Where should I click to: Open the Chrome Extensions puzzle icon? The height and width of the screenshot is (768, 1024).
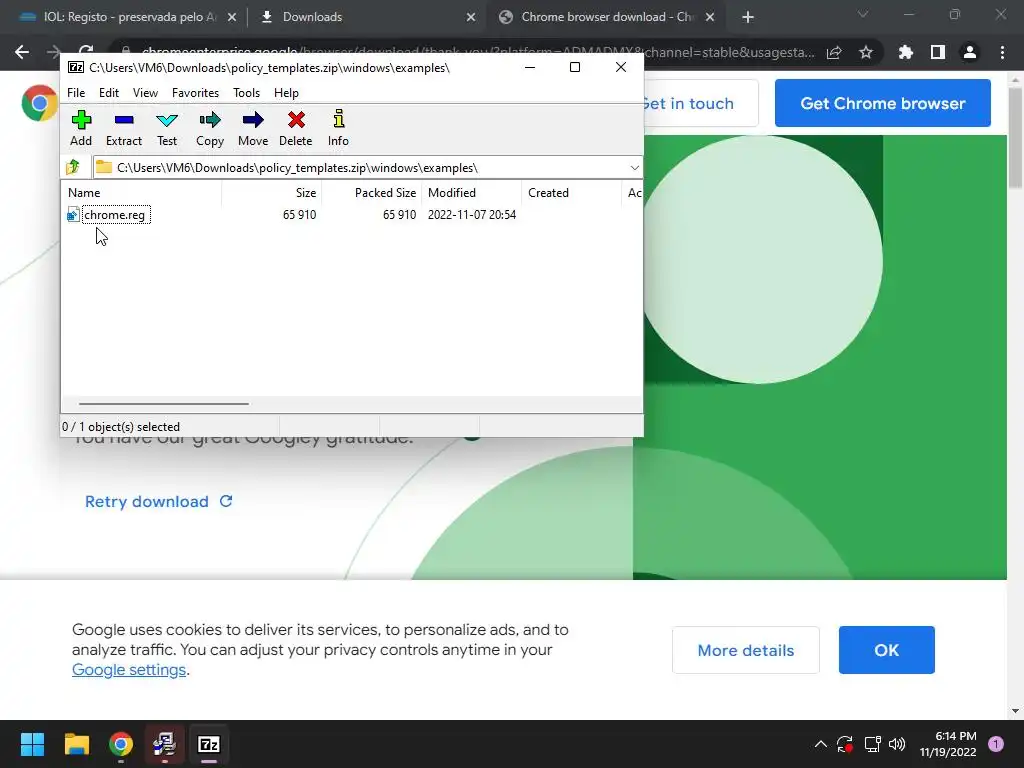click(906, 52)
